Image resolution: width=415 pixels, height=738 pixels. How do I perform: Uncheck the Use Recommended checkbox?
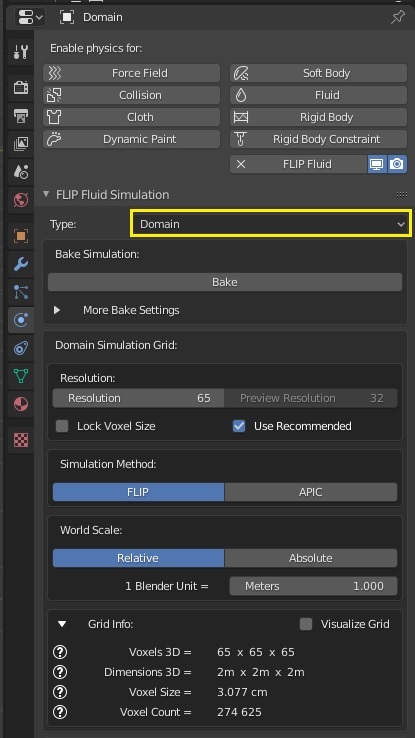pyautogui.click(x=239, y=426)
